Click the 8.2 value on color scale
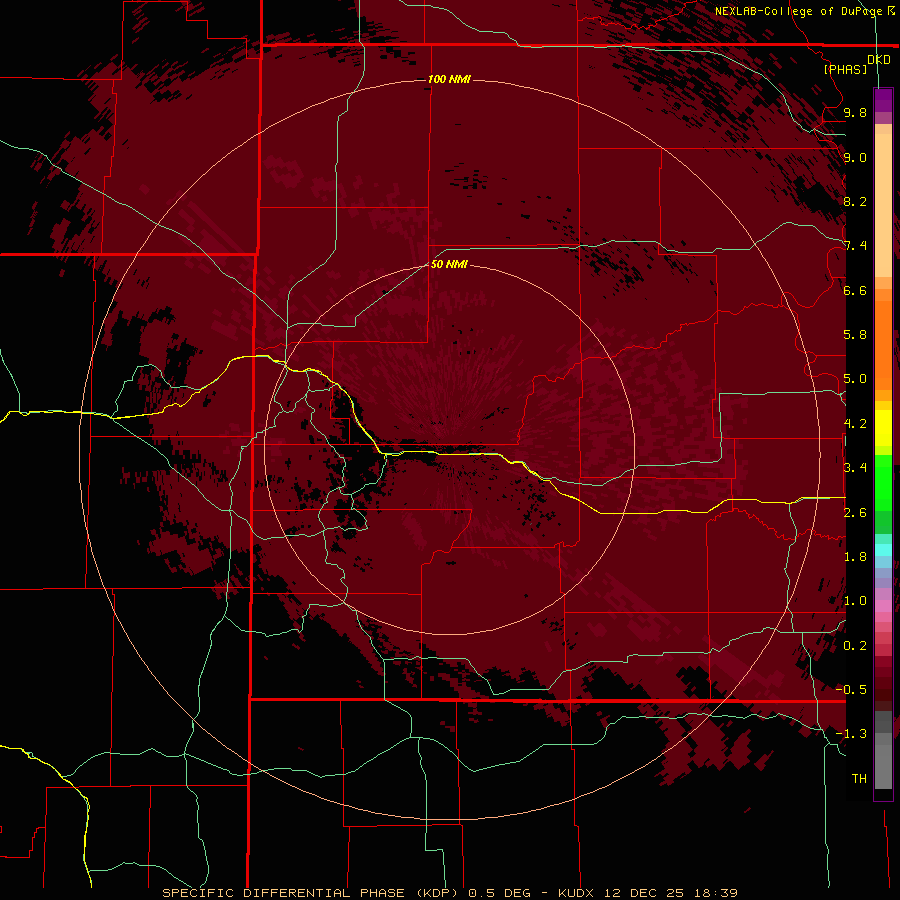This screenshot has height=900, width=900. point(855,201)
